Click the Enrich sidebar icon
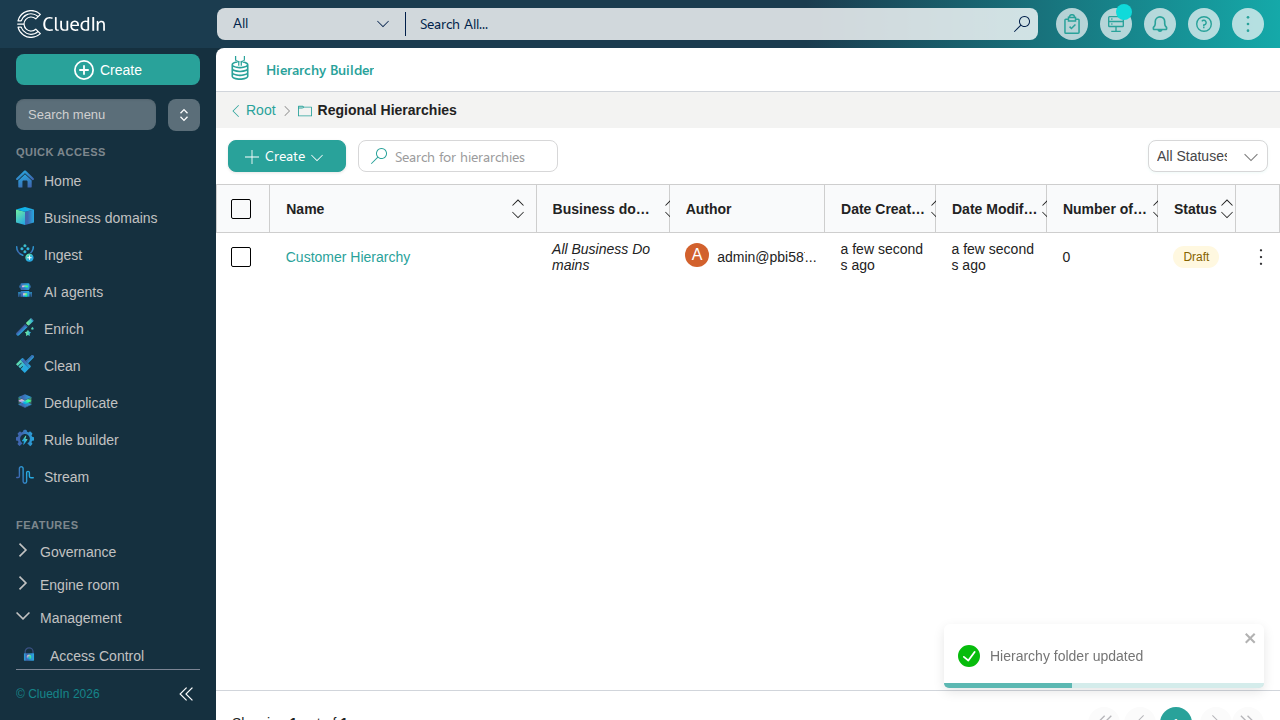This screenshot has width=1280, height=720. click(25, 328)
